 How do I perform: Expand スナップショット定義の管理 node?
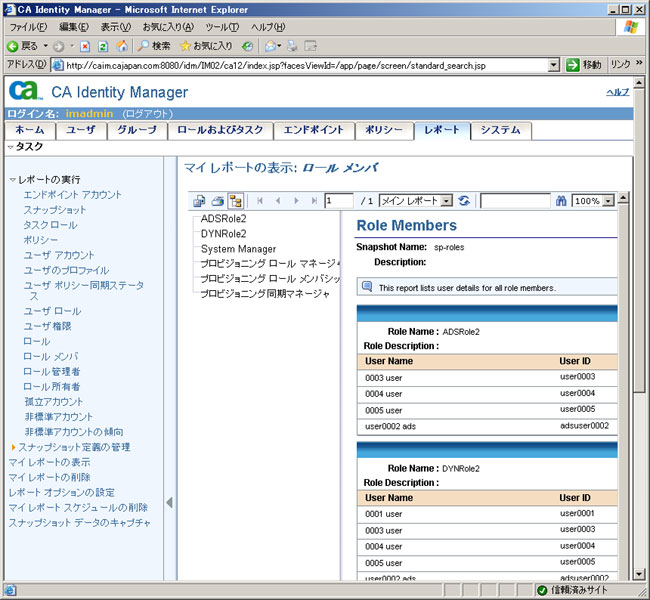point(13,447)
